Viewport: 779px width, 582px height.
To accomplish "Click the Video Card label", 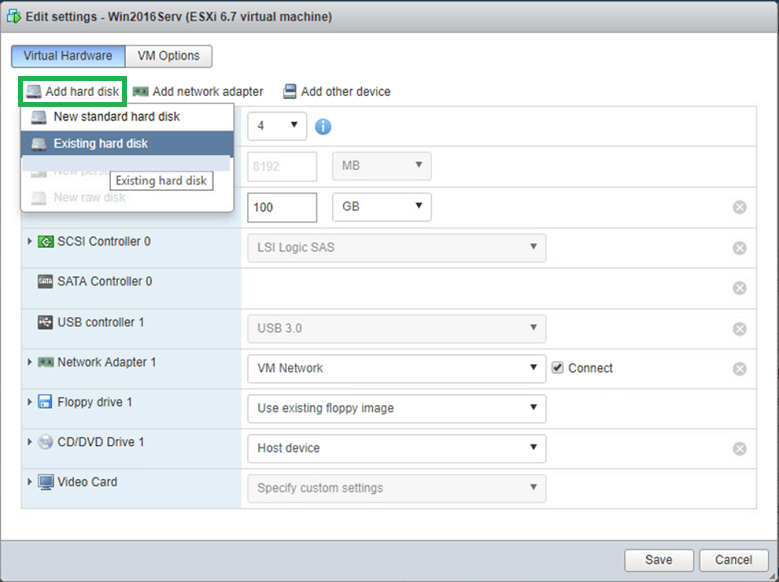I will [x=87, y=482].
